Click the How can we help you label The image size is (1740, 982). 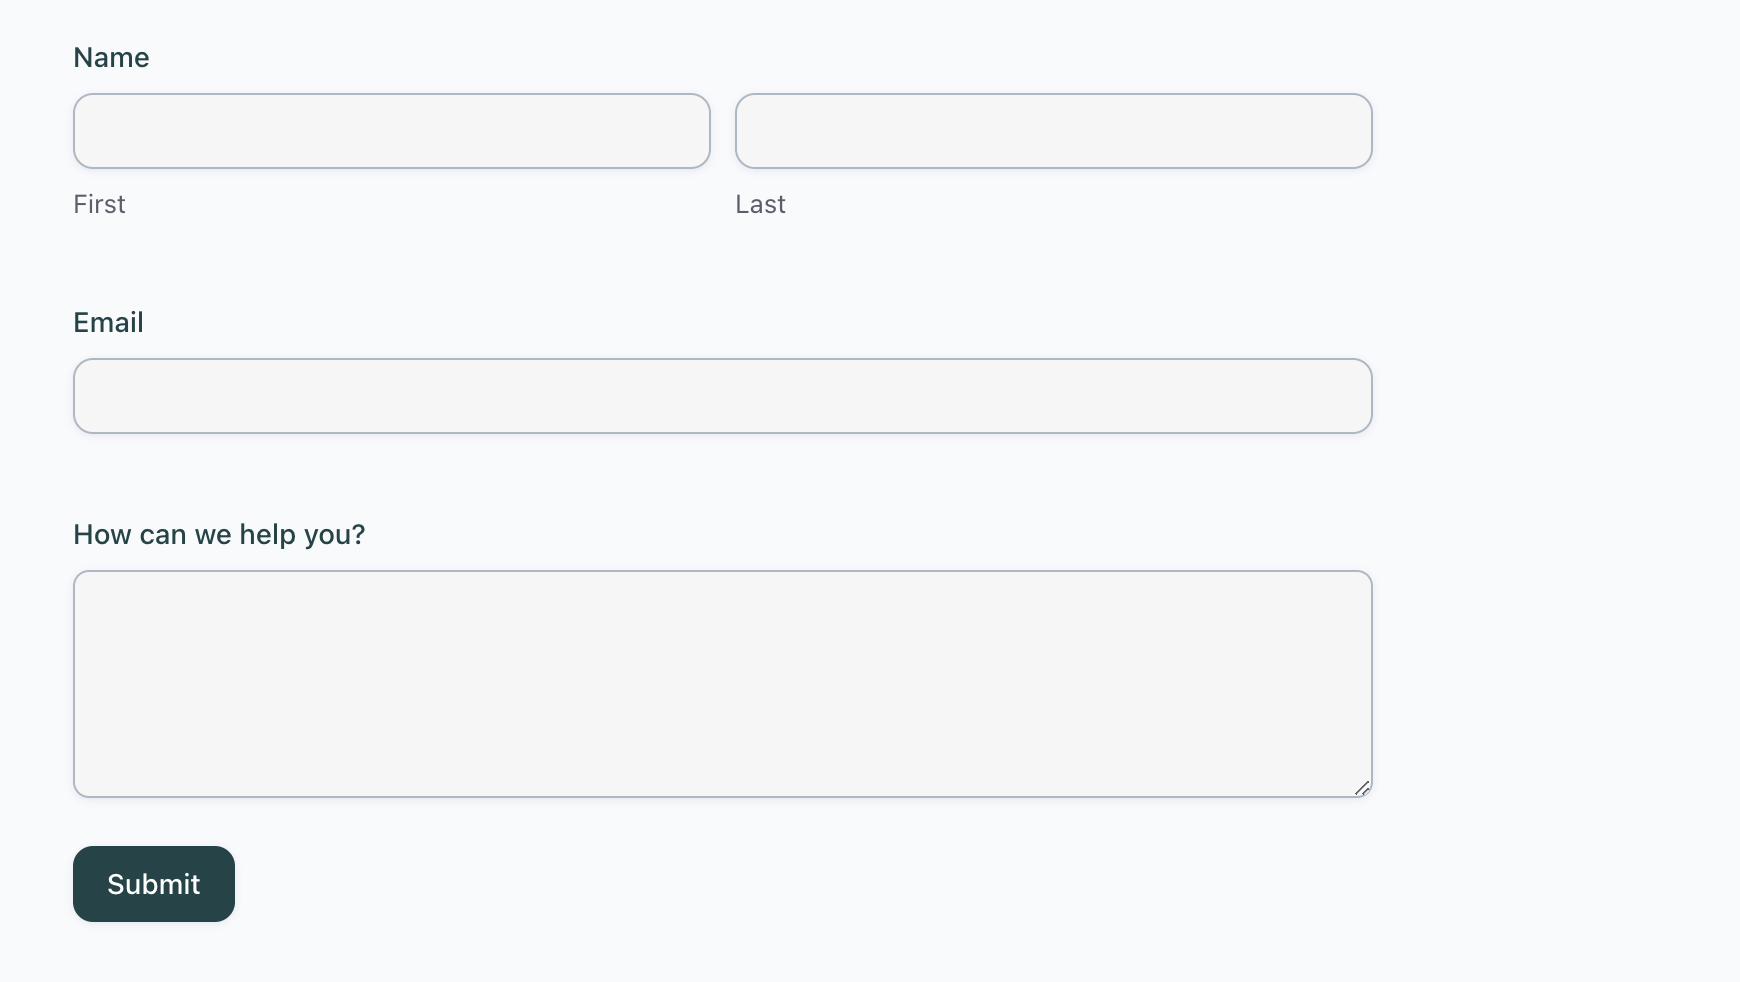click(218, 534)
